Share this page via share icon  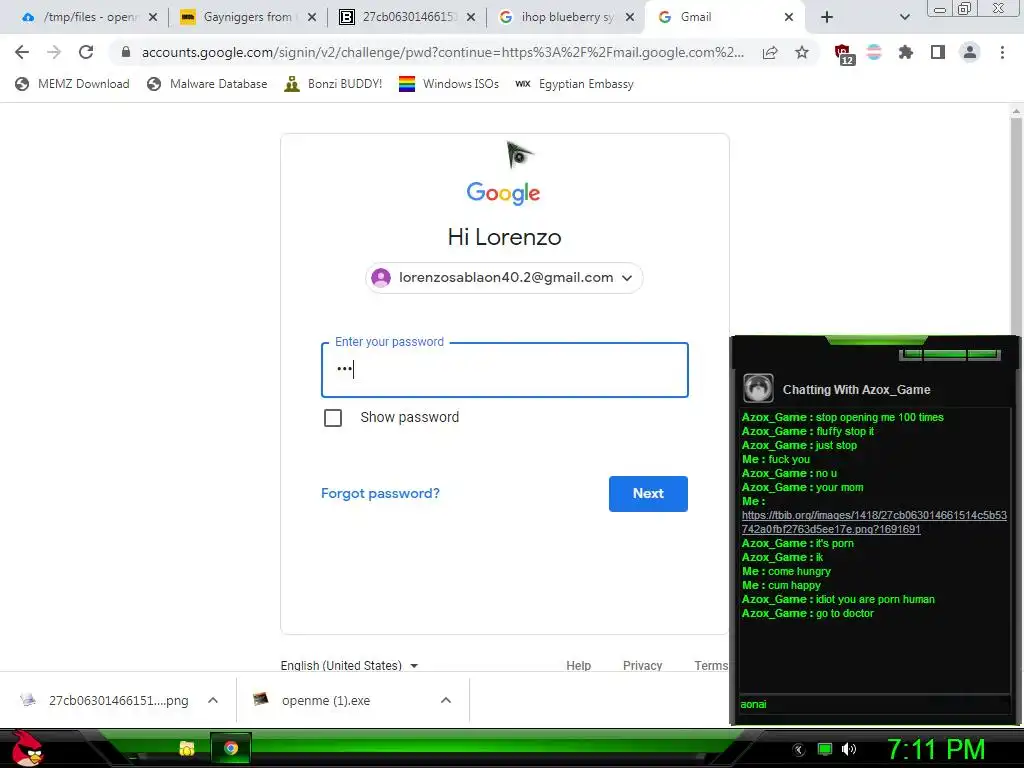point(770,52)
